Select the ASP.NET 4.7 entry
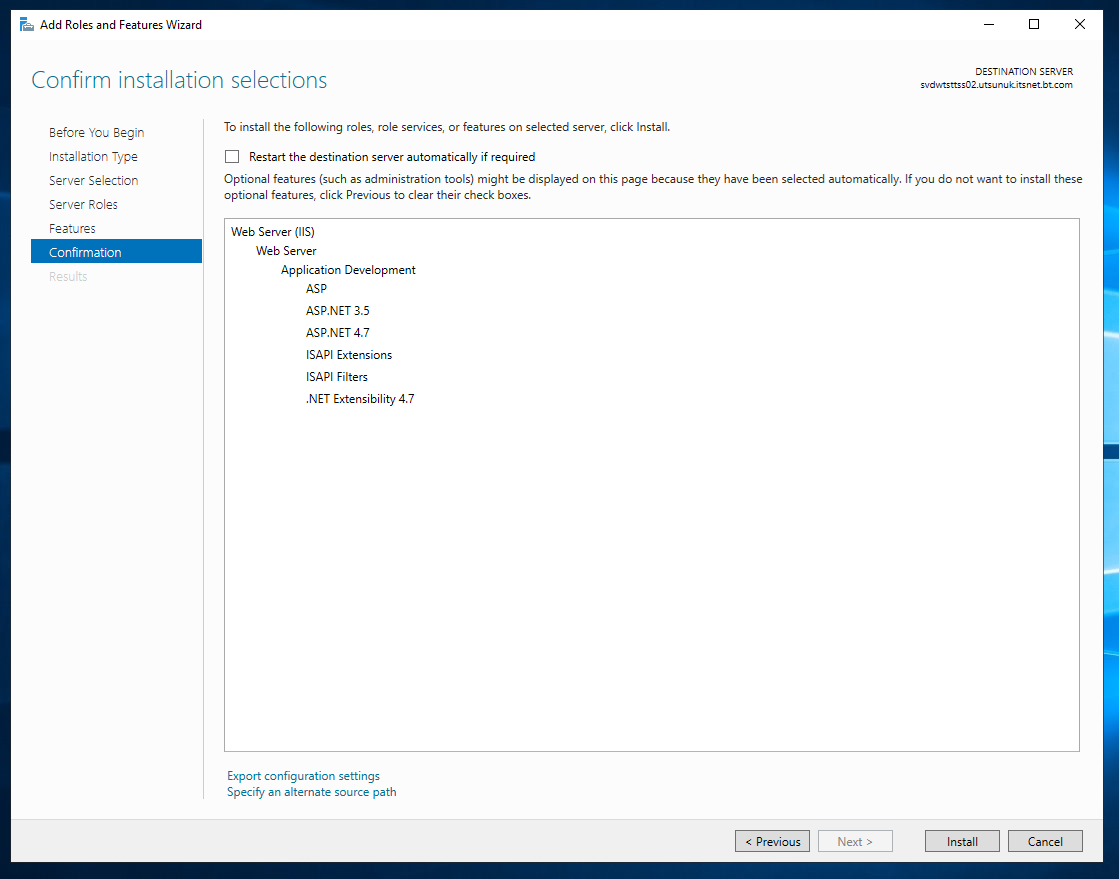 pos(338,332)
